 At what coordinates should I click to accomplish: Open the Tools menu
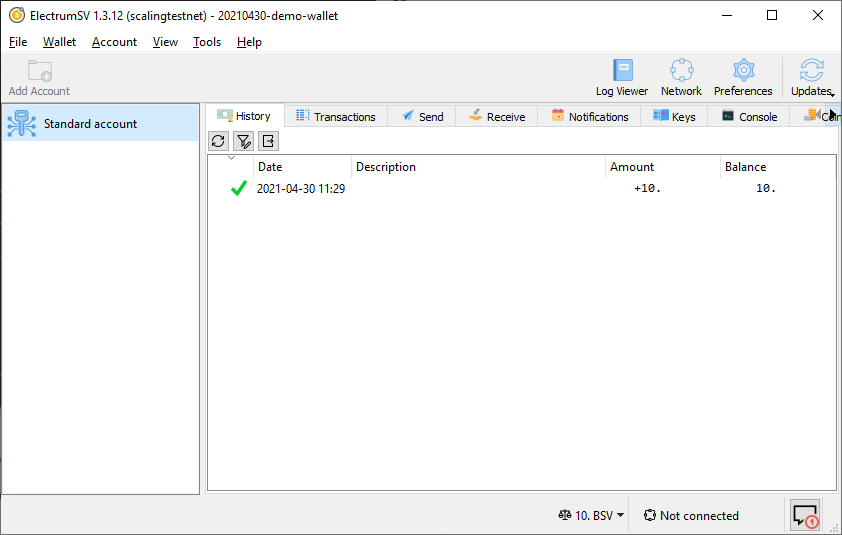click(207, 42)
